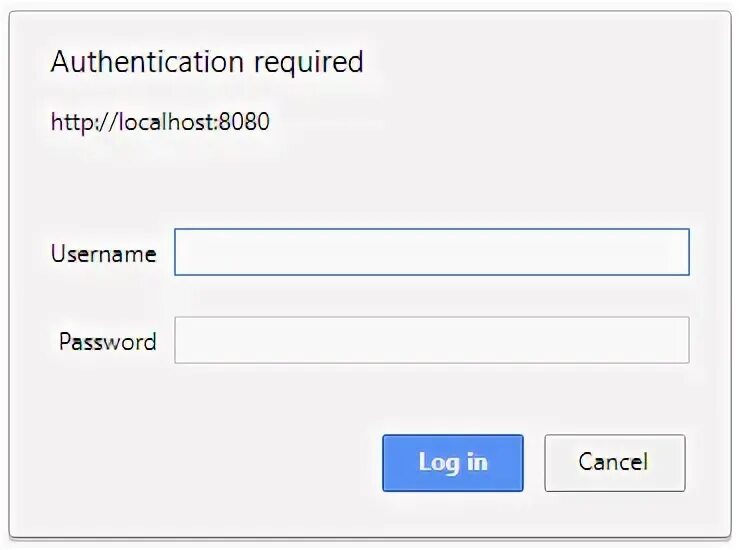Select the field beside the Password label
Screen dimensions: 740x550
431,340
